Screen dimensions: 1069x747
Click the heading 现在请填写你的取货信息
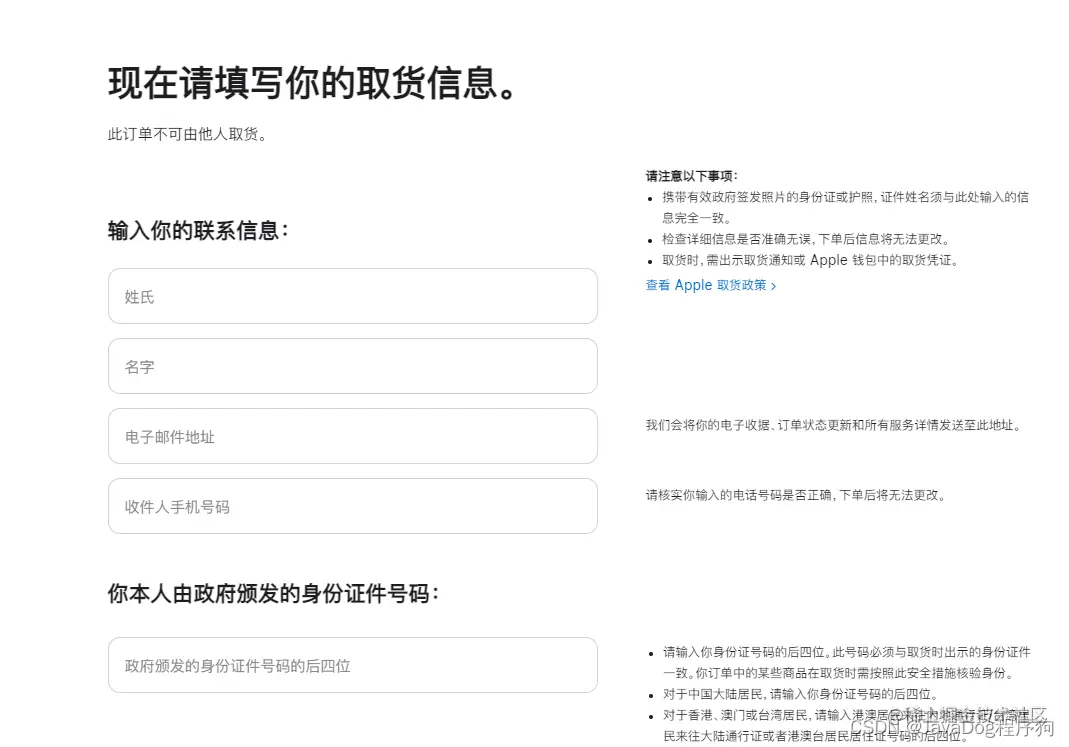point(312,83)
